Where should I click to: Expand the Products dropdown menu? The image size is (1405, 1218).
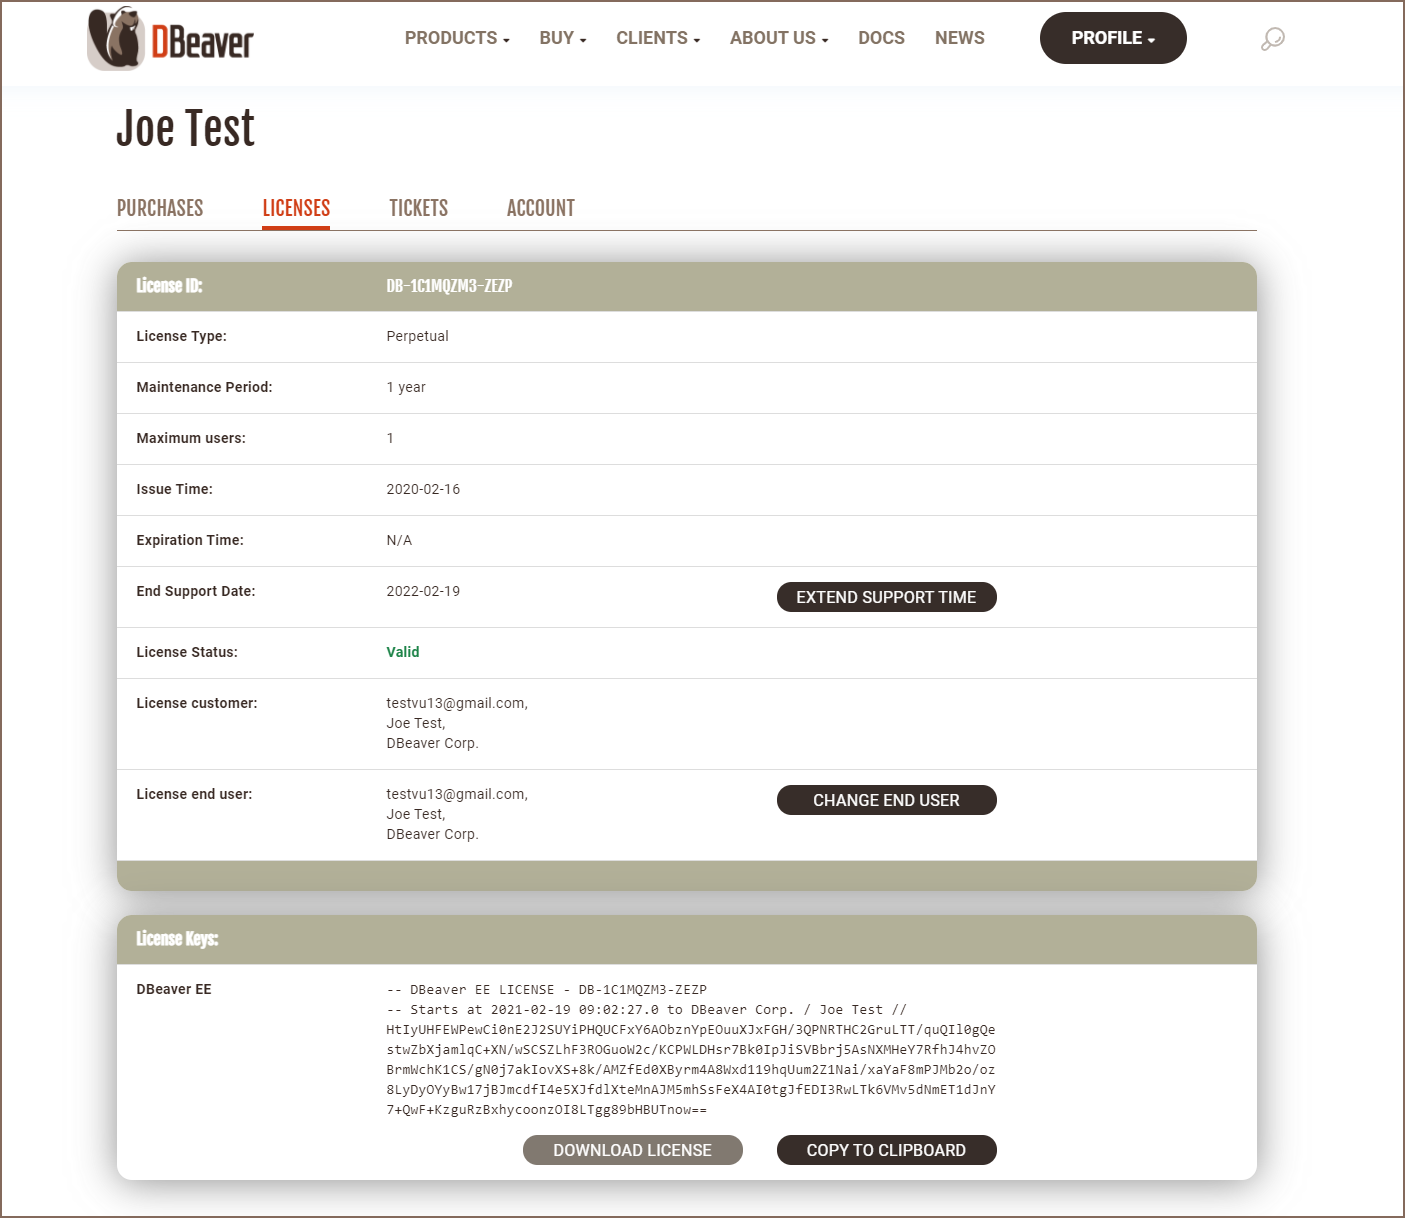tap(457, 38)
